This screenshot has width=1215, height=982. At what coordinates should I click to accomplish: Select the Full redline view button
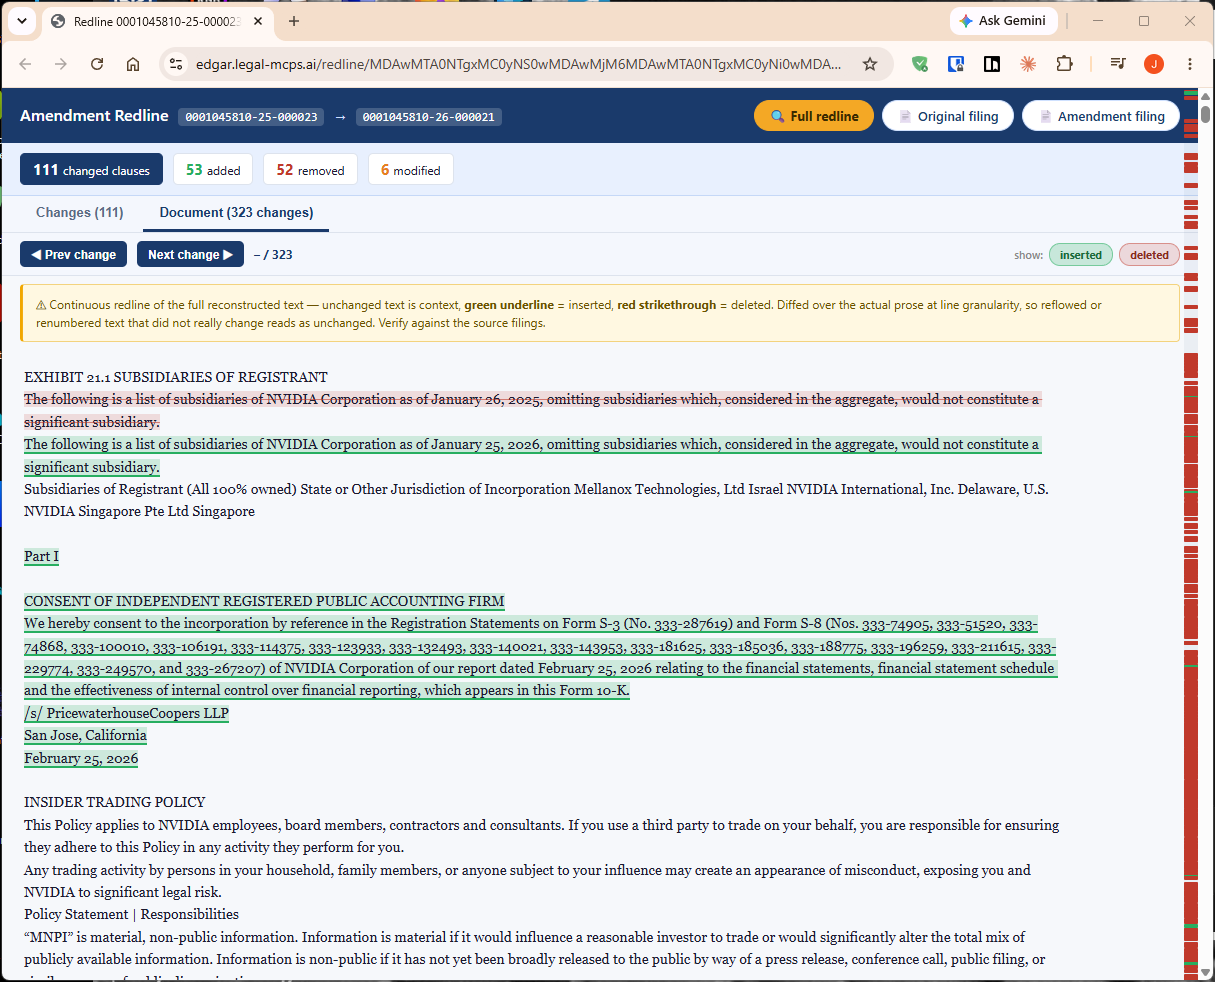tap(814, 116)
